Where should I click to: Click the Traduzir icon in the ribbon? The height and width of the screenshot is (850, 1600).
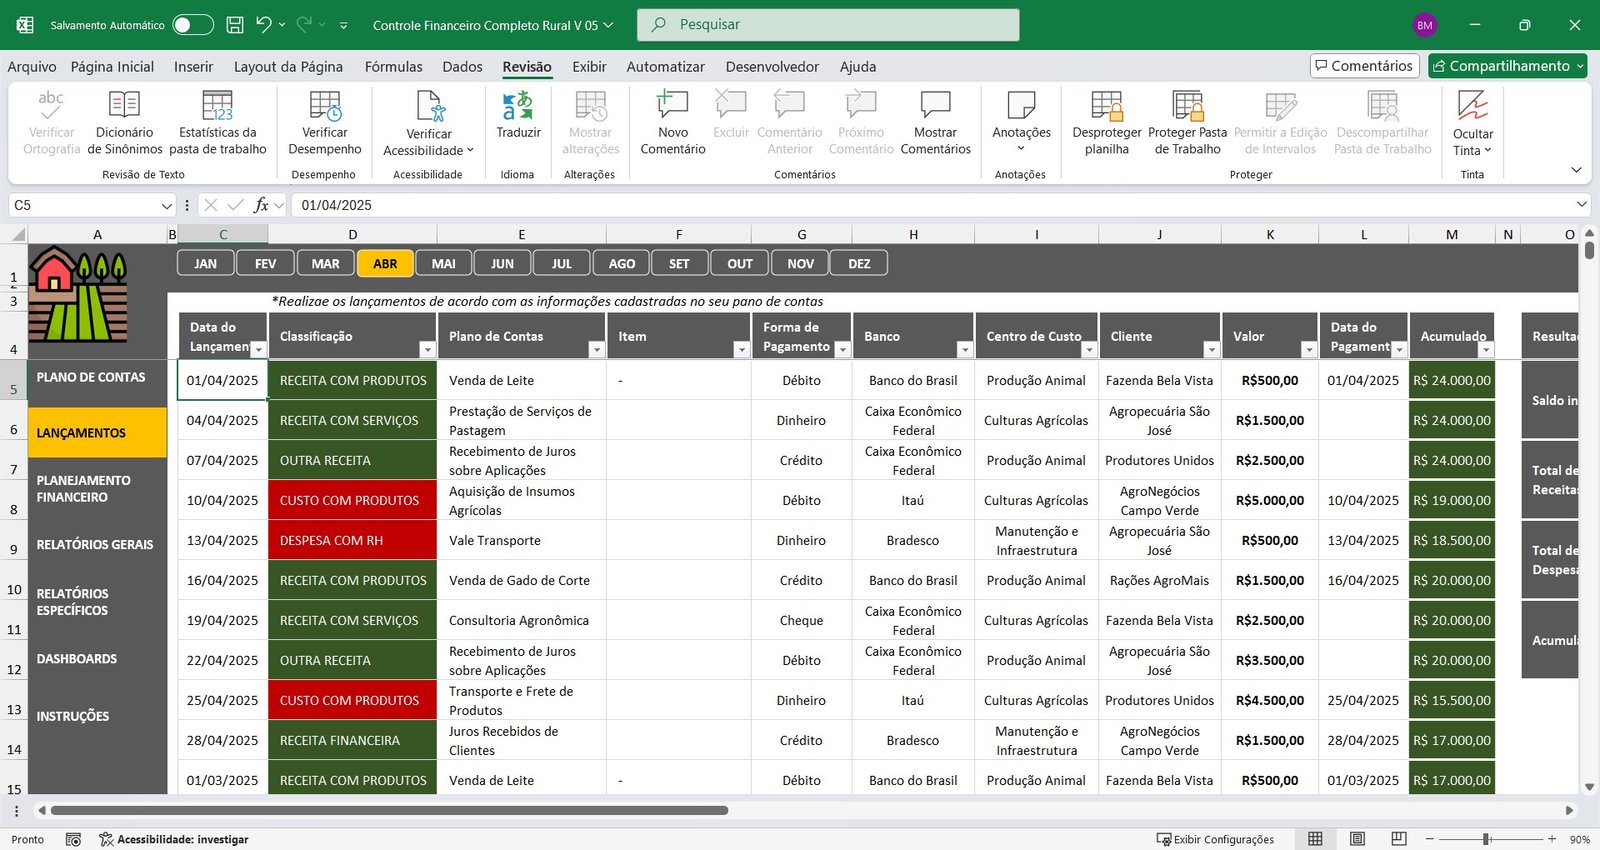pos(518,106)
